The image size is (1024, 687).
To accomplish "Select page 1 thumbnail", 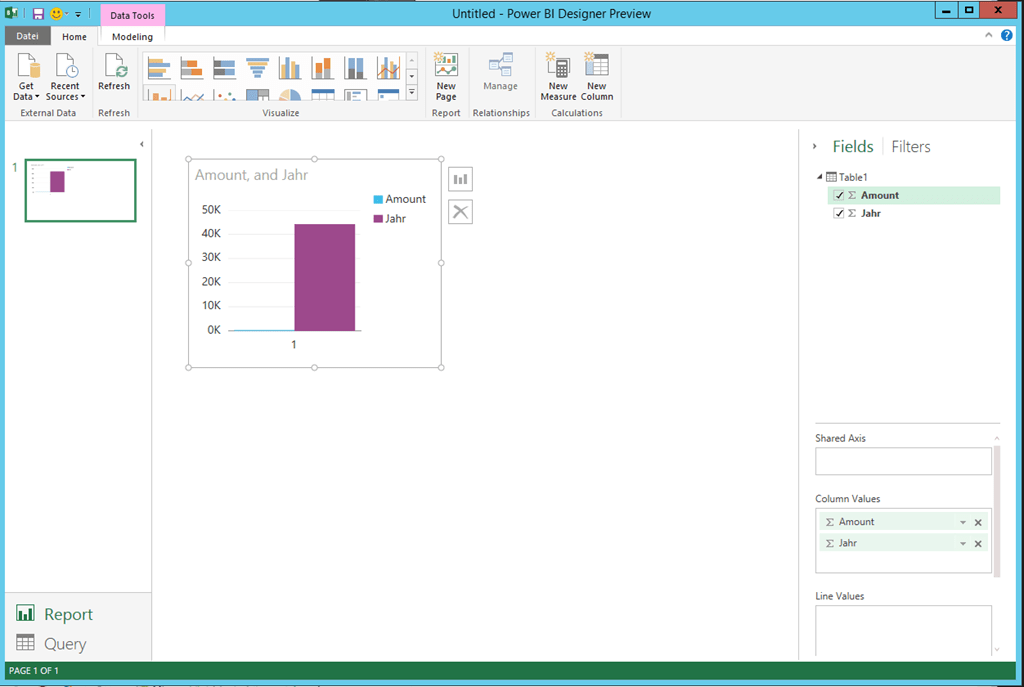I will pyautogui.click(x=80, y=191).
